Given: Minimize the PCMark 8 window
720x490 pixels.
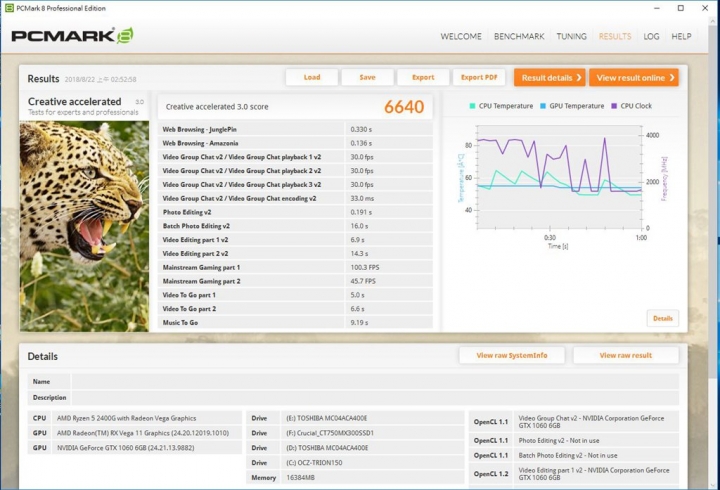Looking at the screenshot, I should tap(657, 8).
